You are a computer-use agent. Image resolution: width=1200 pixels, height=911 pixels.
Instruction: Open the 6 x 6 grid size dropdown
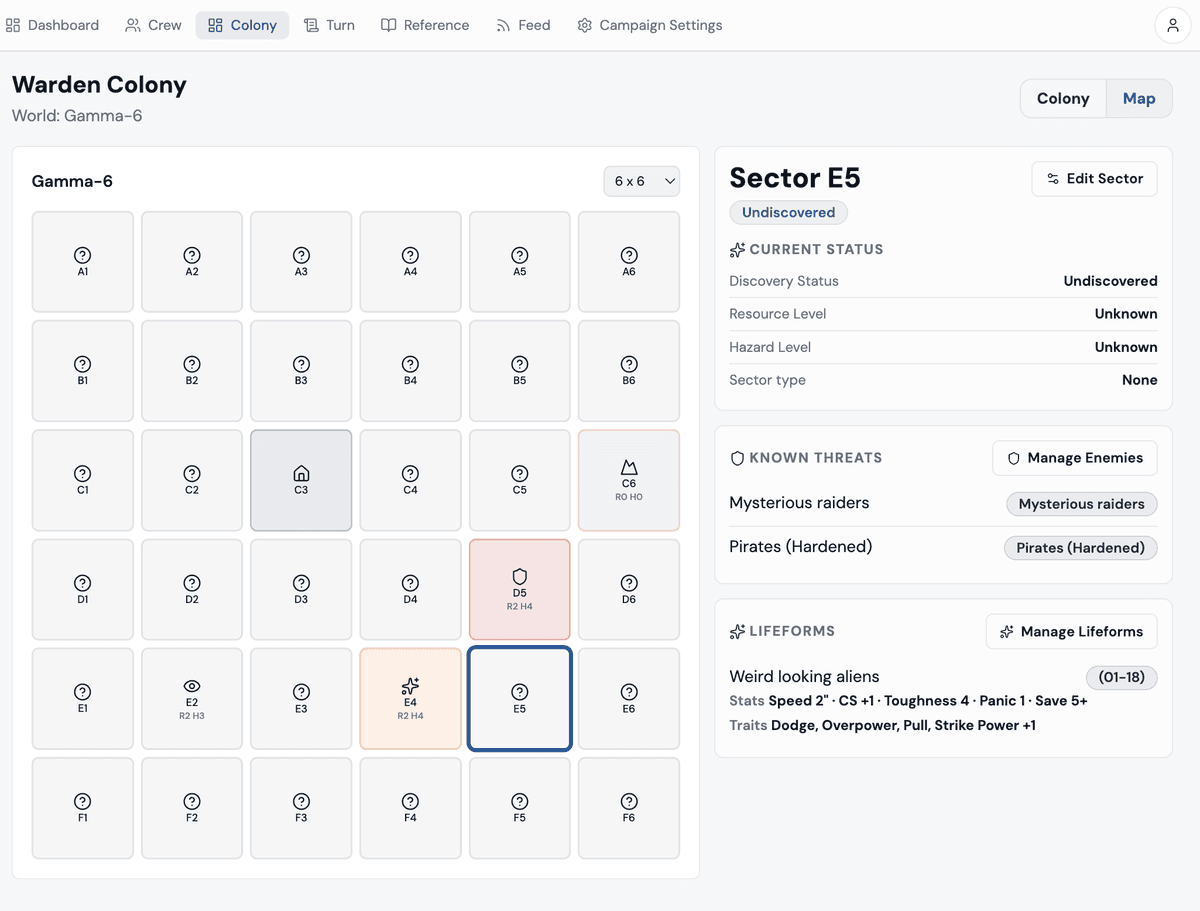click(642, 181)
